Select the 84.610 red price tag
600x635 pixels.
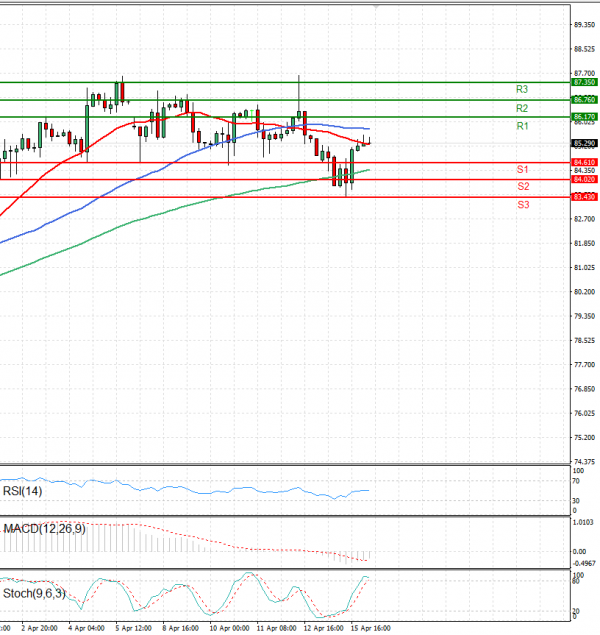[x=584, y=162]
